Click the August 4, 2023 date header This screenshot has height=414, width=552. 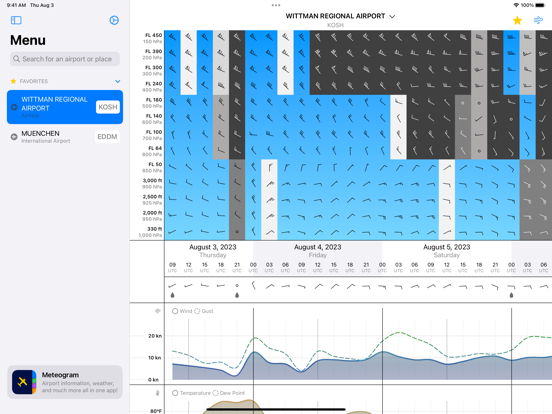[318, 247]
